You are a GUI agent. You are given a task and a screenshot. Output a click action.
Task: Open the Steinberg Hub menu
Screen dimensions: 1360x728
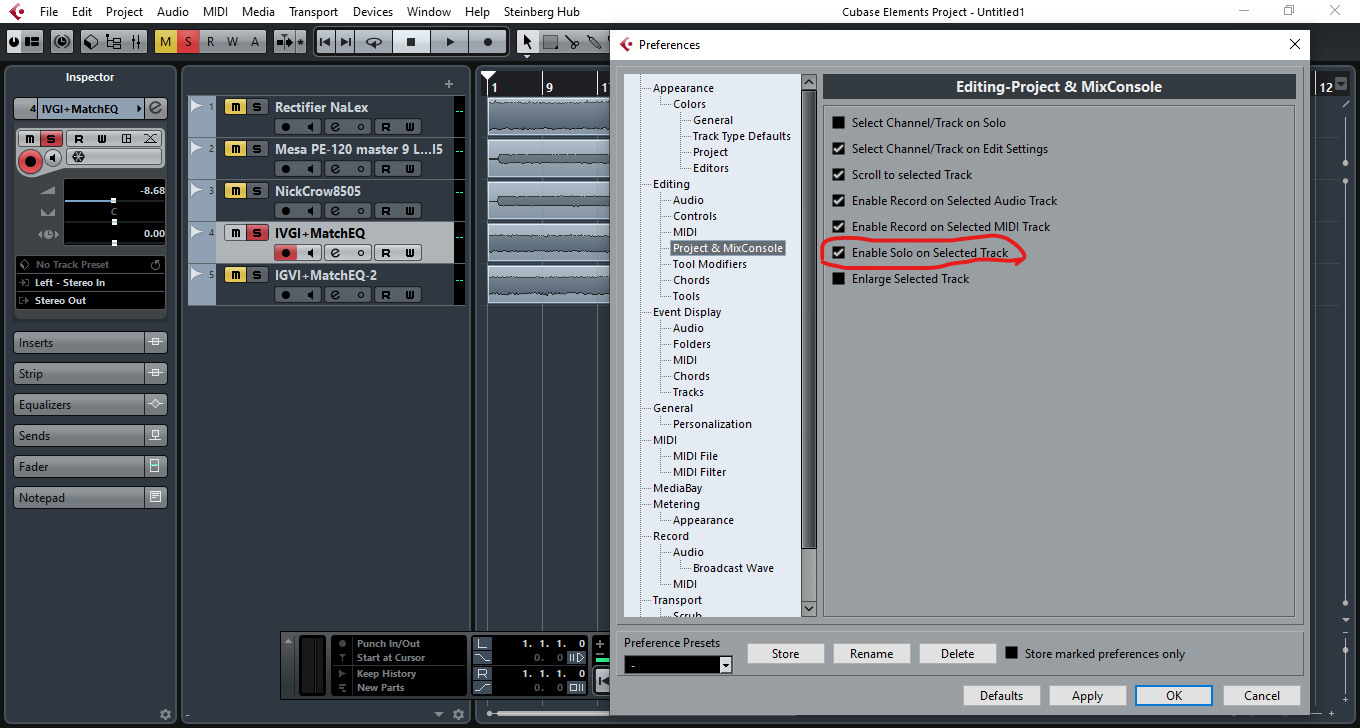542,12
